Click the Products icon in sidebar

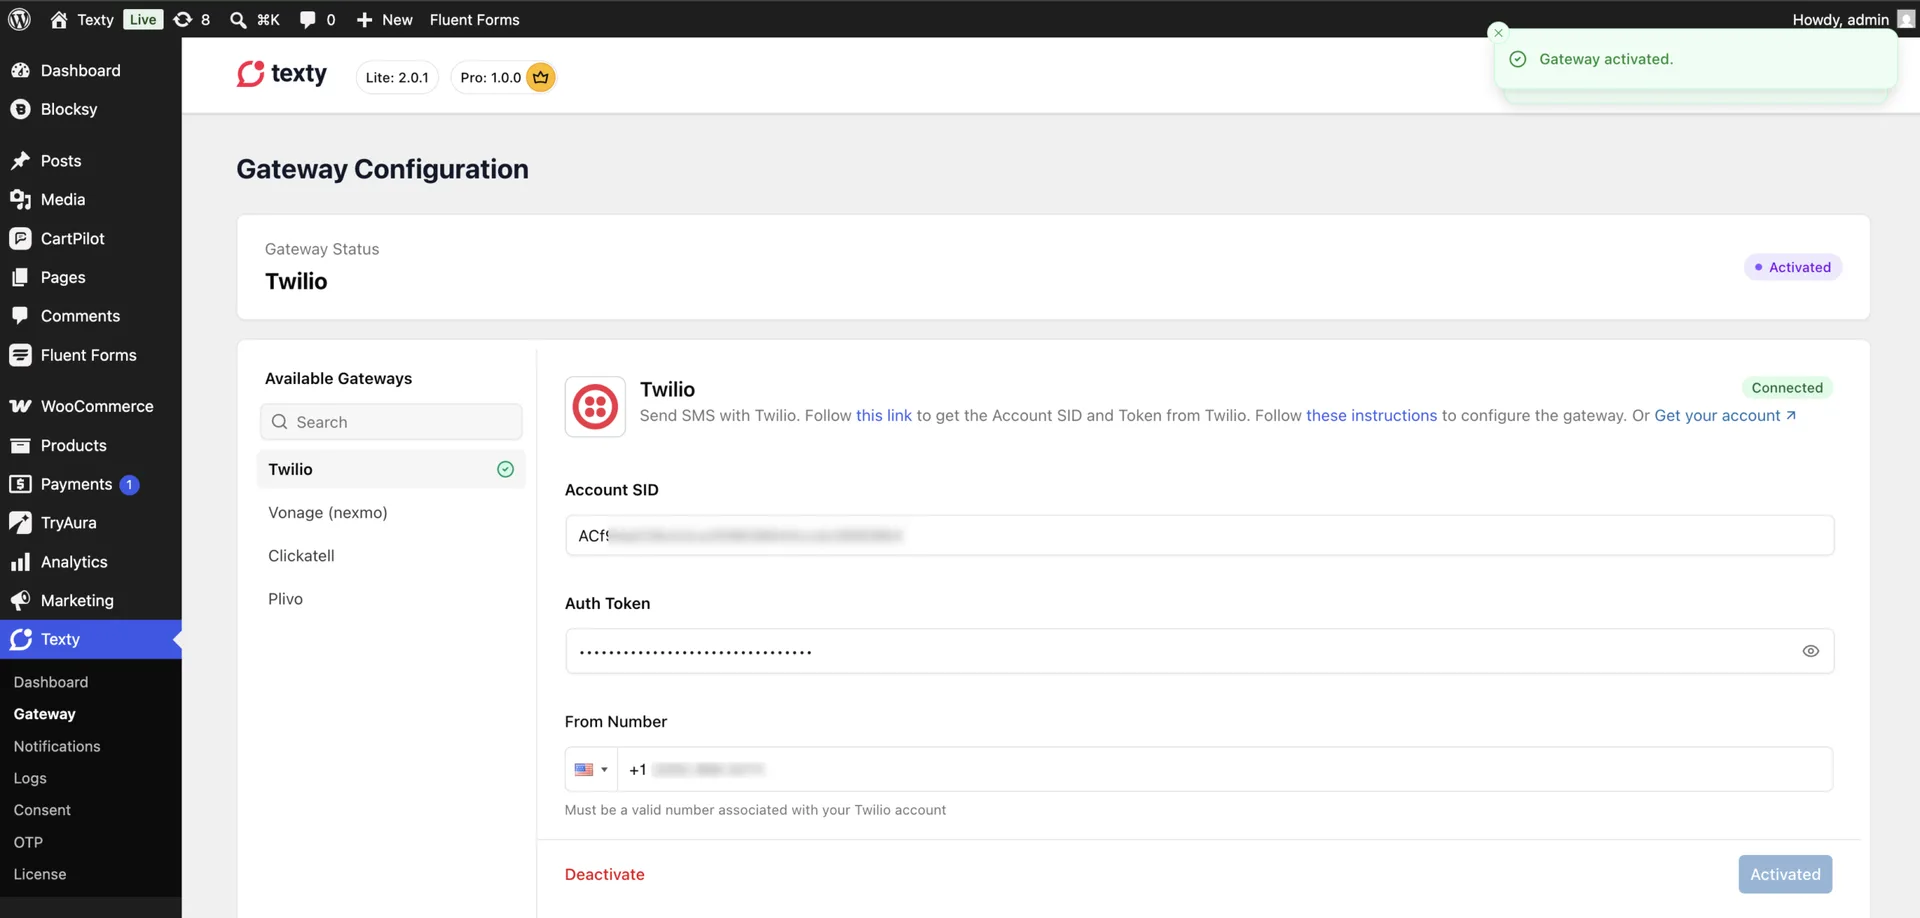point(20,445)
